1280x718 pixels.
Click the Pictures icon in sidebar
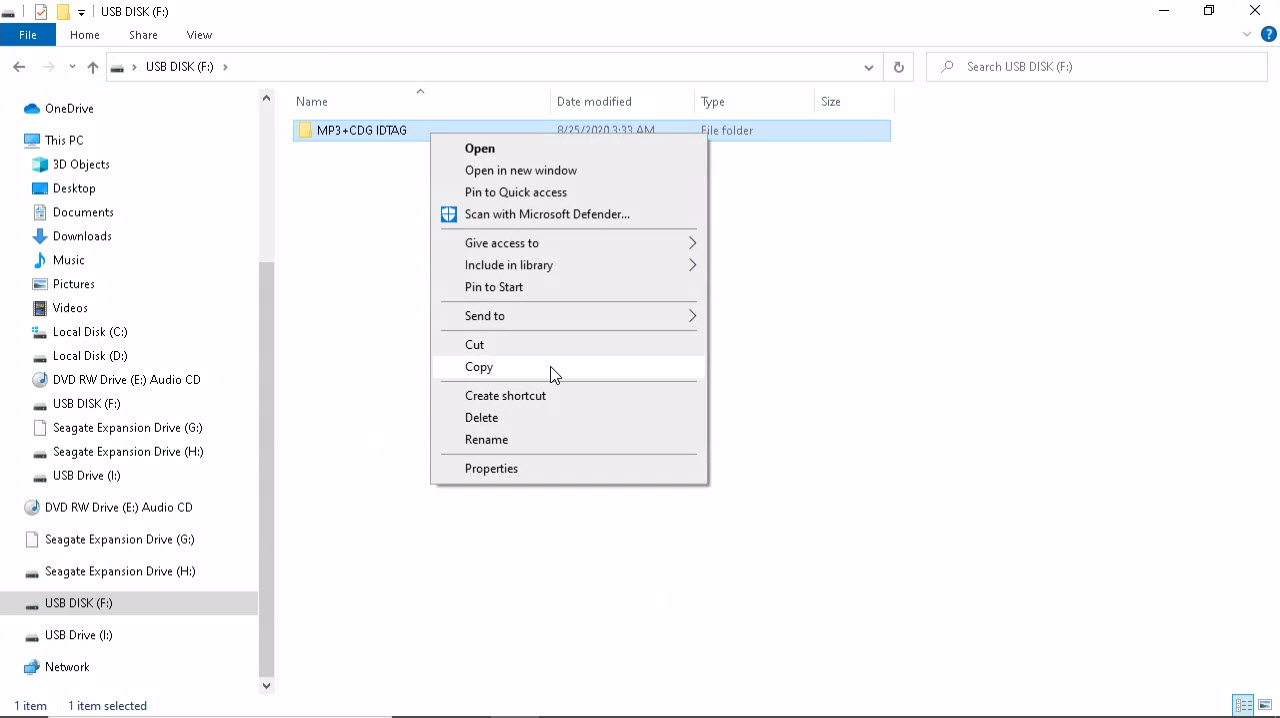coord(40,284)
